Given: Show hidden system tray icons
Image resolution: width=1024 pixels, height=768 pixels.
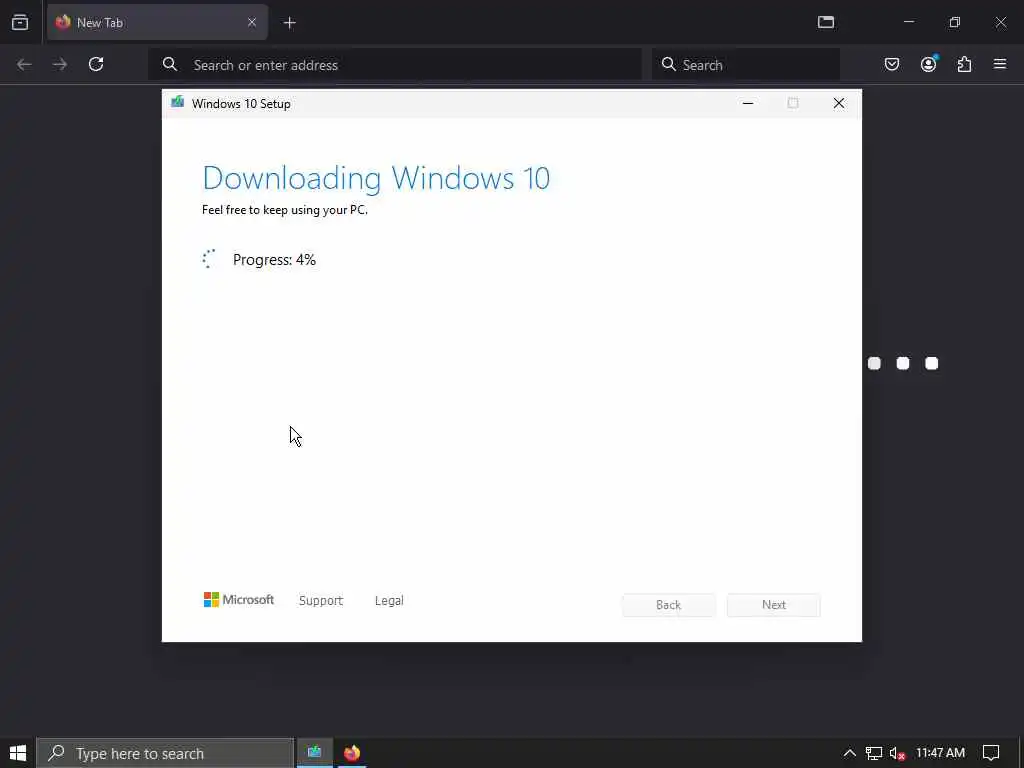Looking at the screenshot, I should tap(849, 753).
